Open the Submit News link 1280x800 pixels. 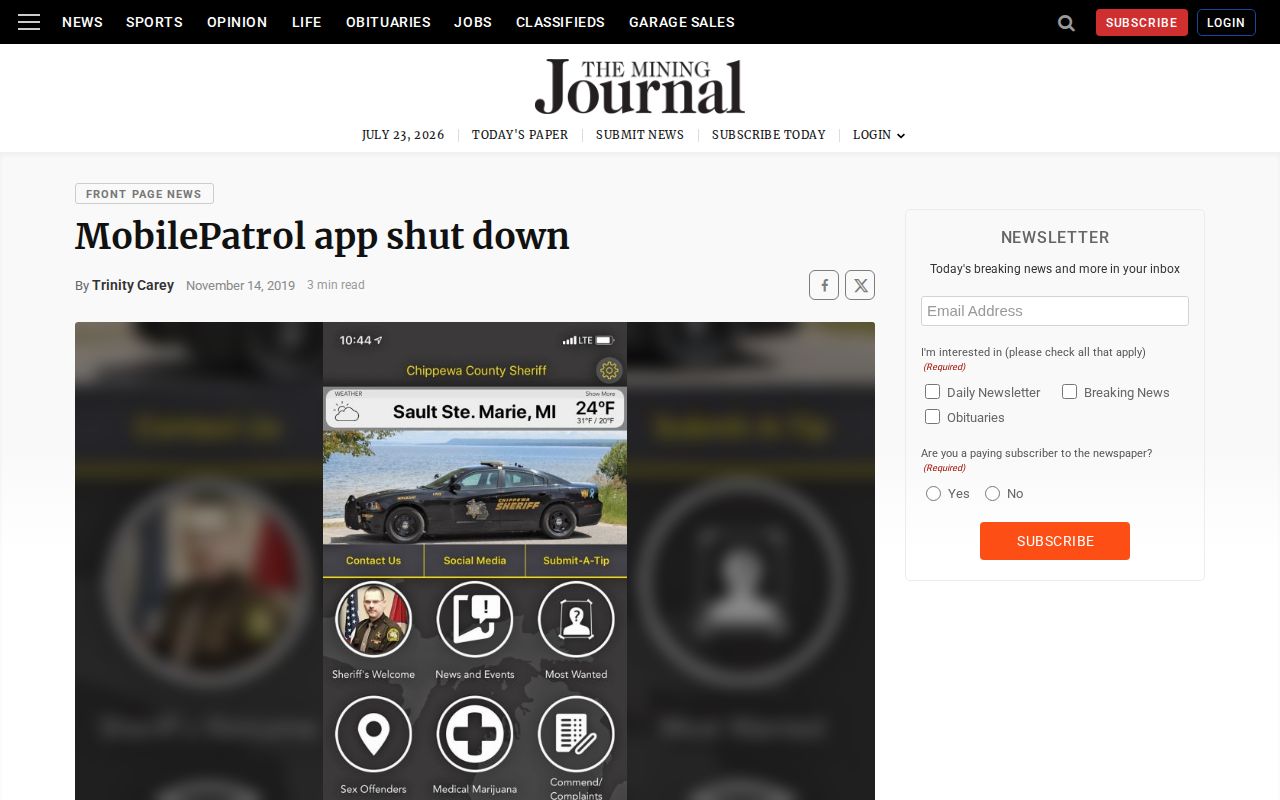pyautogui.click(x=640, y=135)
